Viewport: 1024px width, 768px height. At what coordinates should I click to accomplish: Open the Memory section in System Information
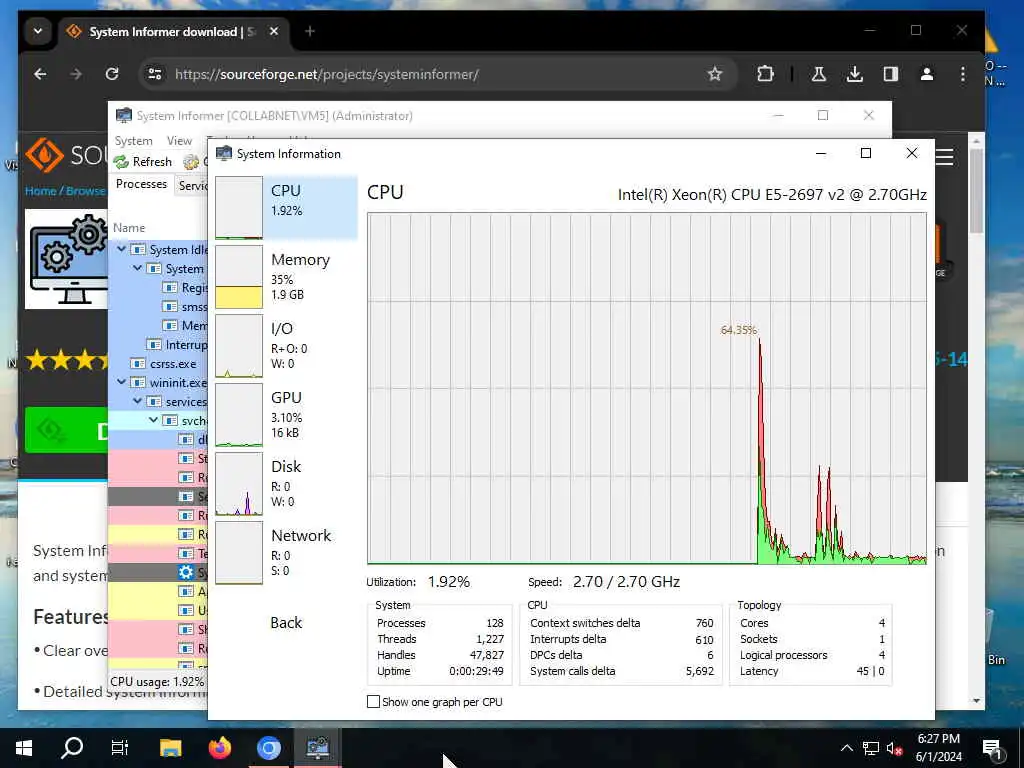click(x=286, y=277)
